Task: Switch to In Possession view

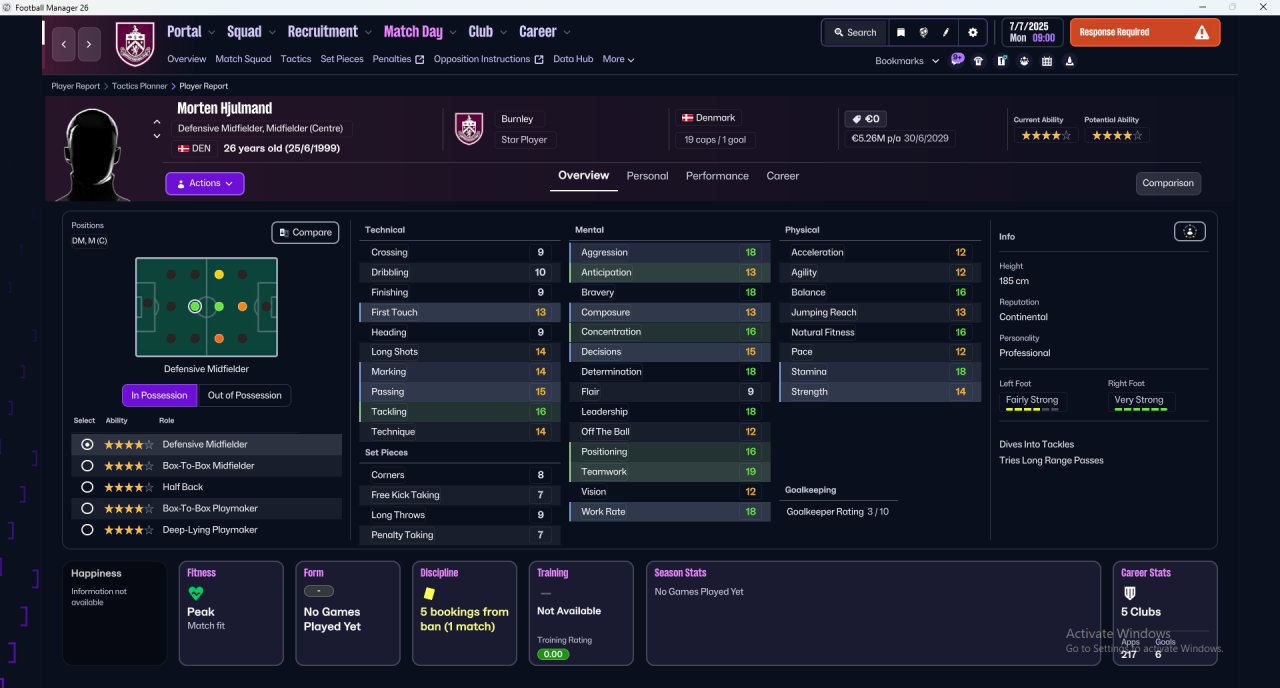Action: click(160, 395)
